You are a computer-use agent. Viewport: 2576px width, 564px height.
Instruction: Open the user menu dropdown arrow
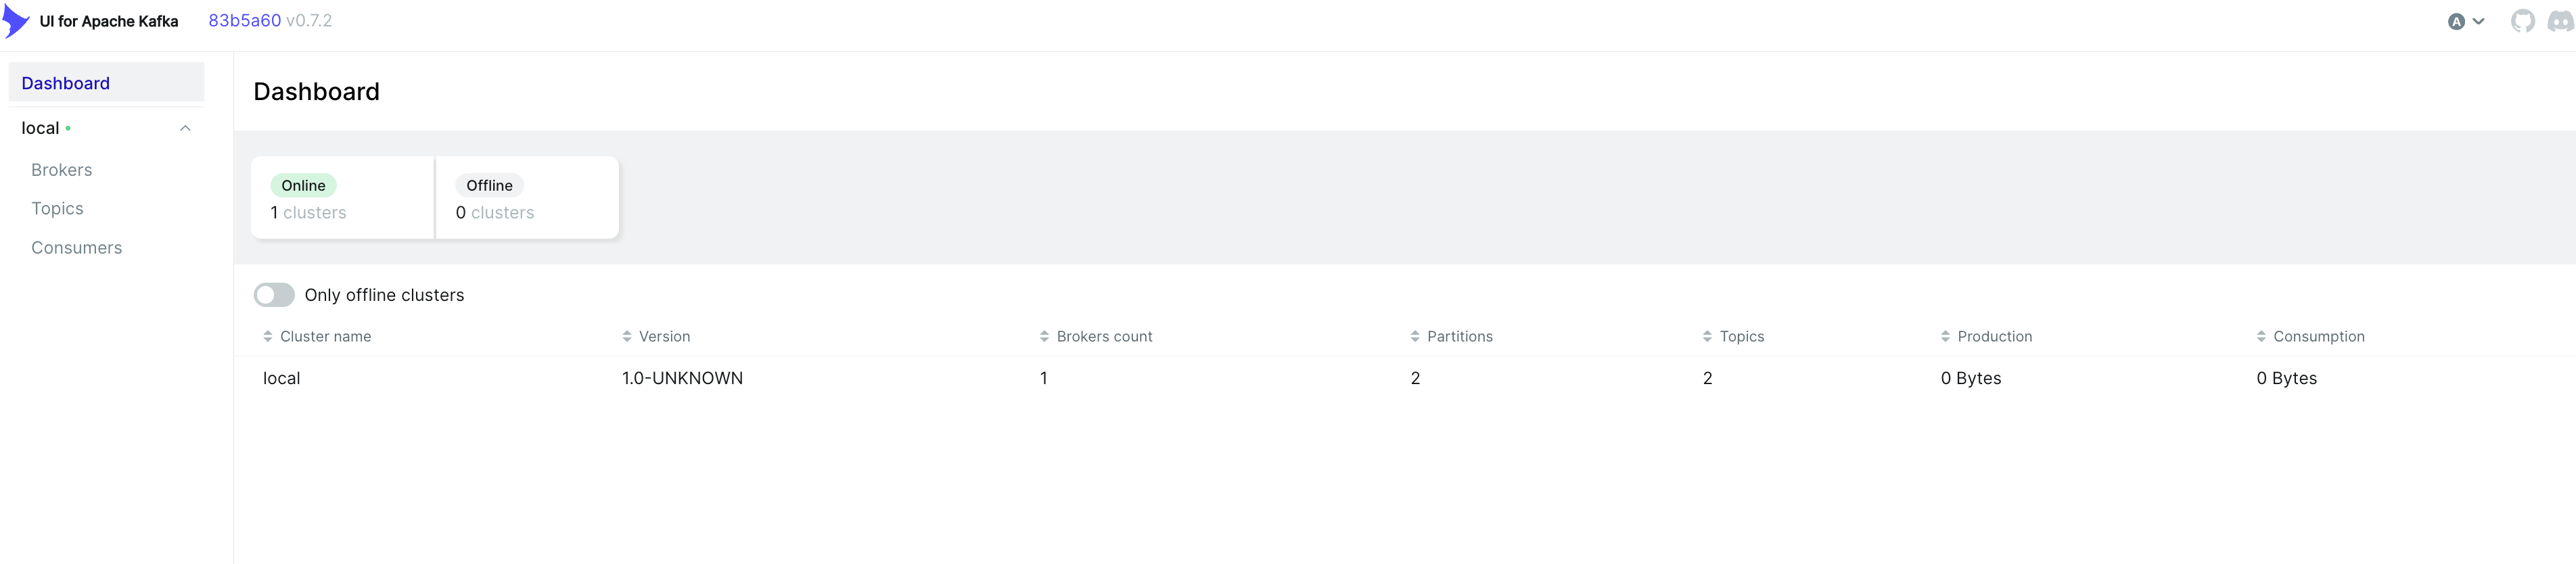click(2479, 21)
